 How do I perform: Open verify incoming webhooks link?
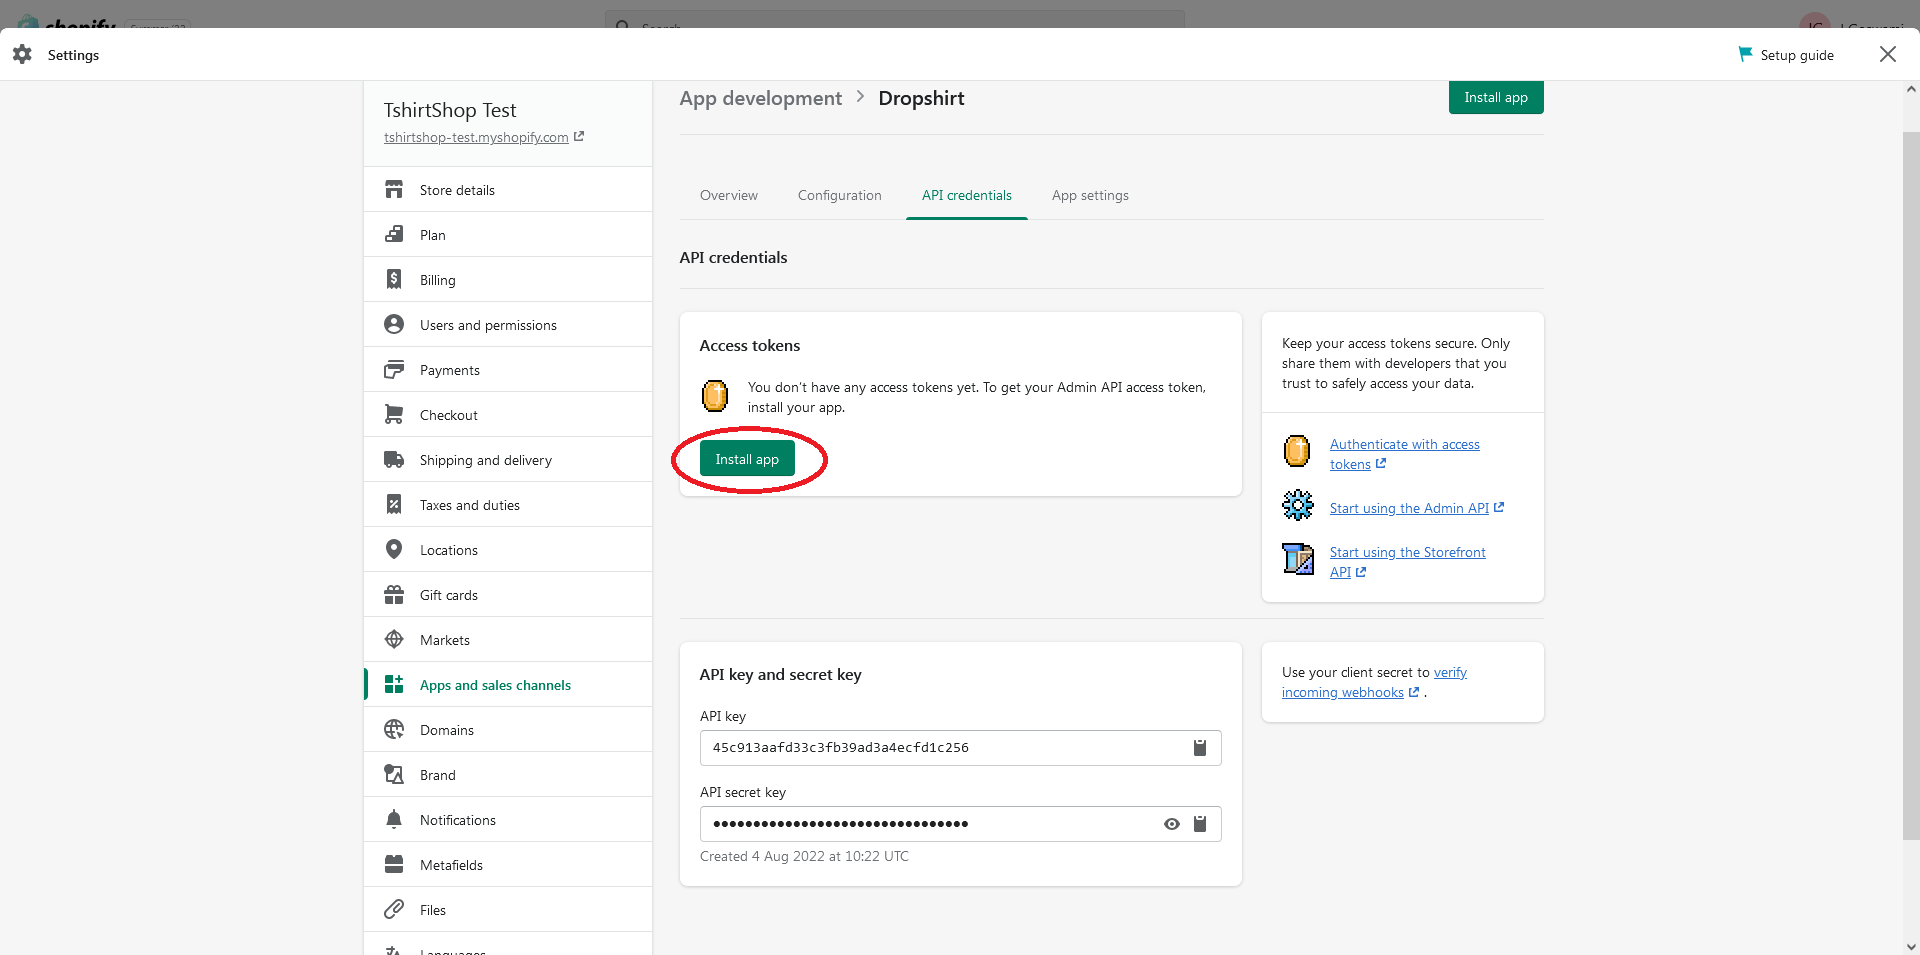(1375, 683)
